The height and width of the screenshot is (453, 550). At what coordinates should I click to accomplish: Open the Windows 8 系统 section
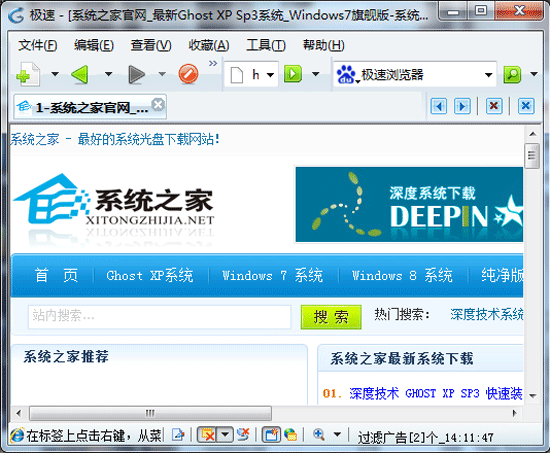click(x=402, y=275)
